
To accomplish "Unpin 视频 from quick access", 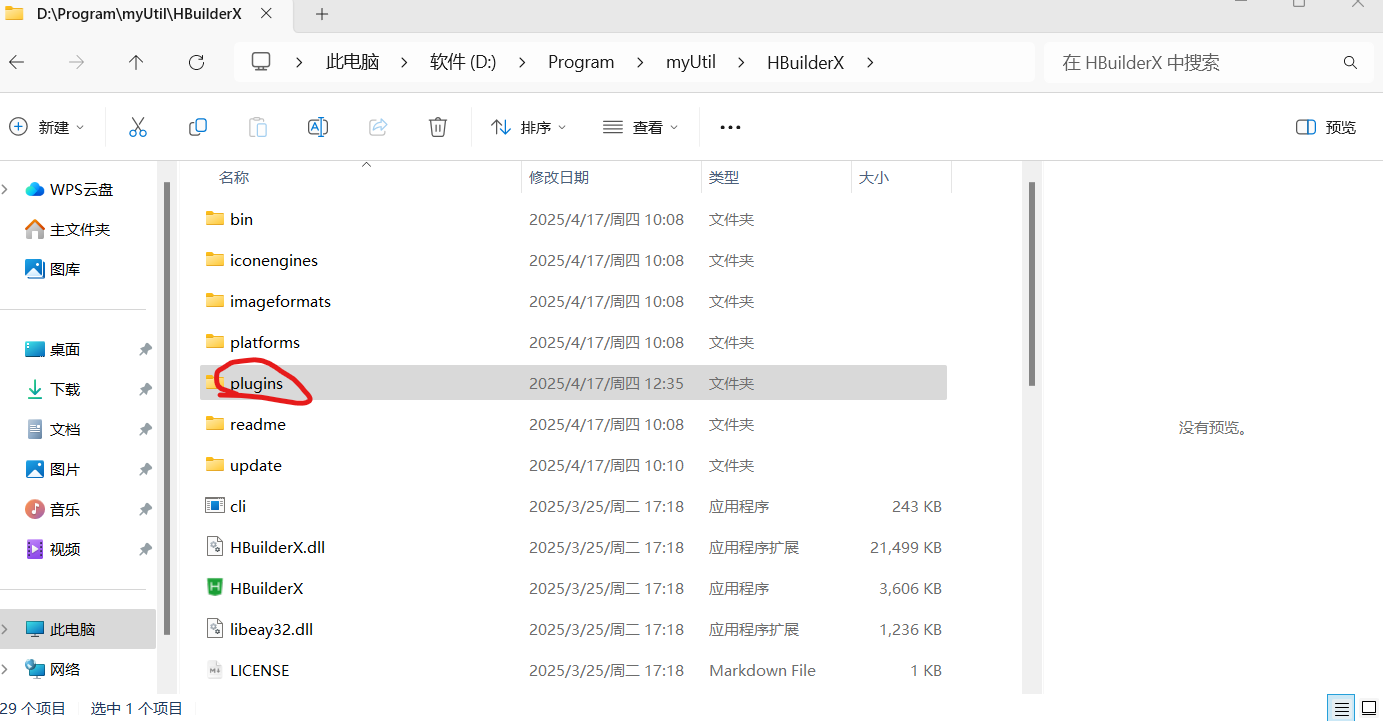I will pyautogui.click(x=145, y=549).
